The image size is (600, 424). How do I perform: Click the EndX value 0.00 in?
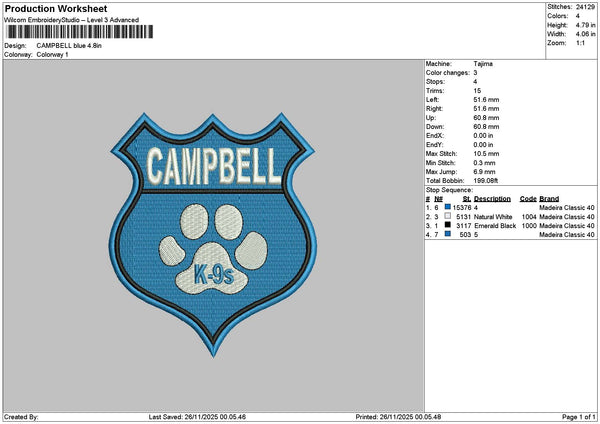(x=483, y=136)
